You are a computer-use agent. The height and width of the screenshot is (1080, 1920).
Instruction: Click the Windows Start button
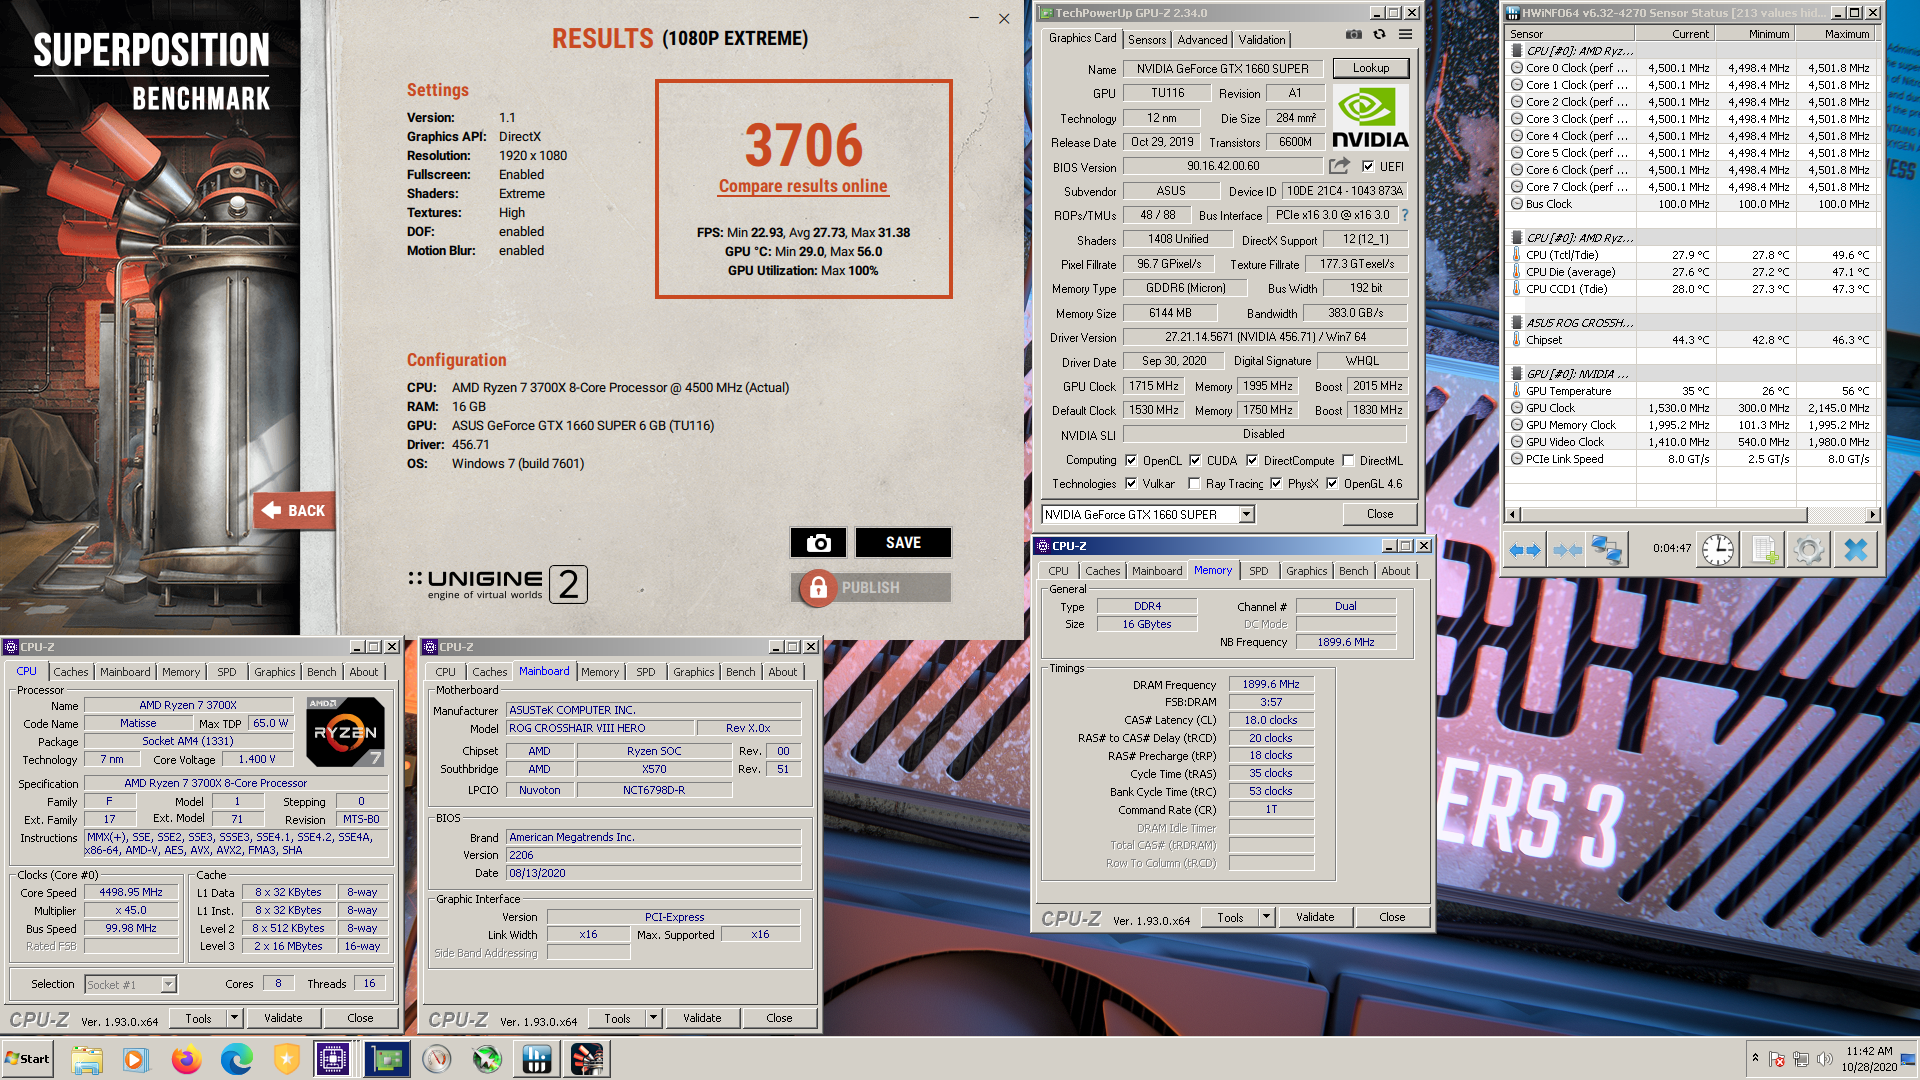pos(27,1059)
